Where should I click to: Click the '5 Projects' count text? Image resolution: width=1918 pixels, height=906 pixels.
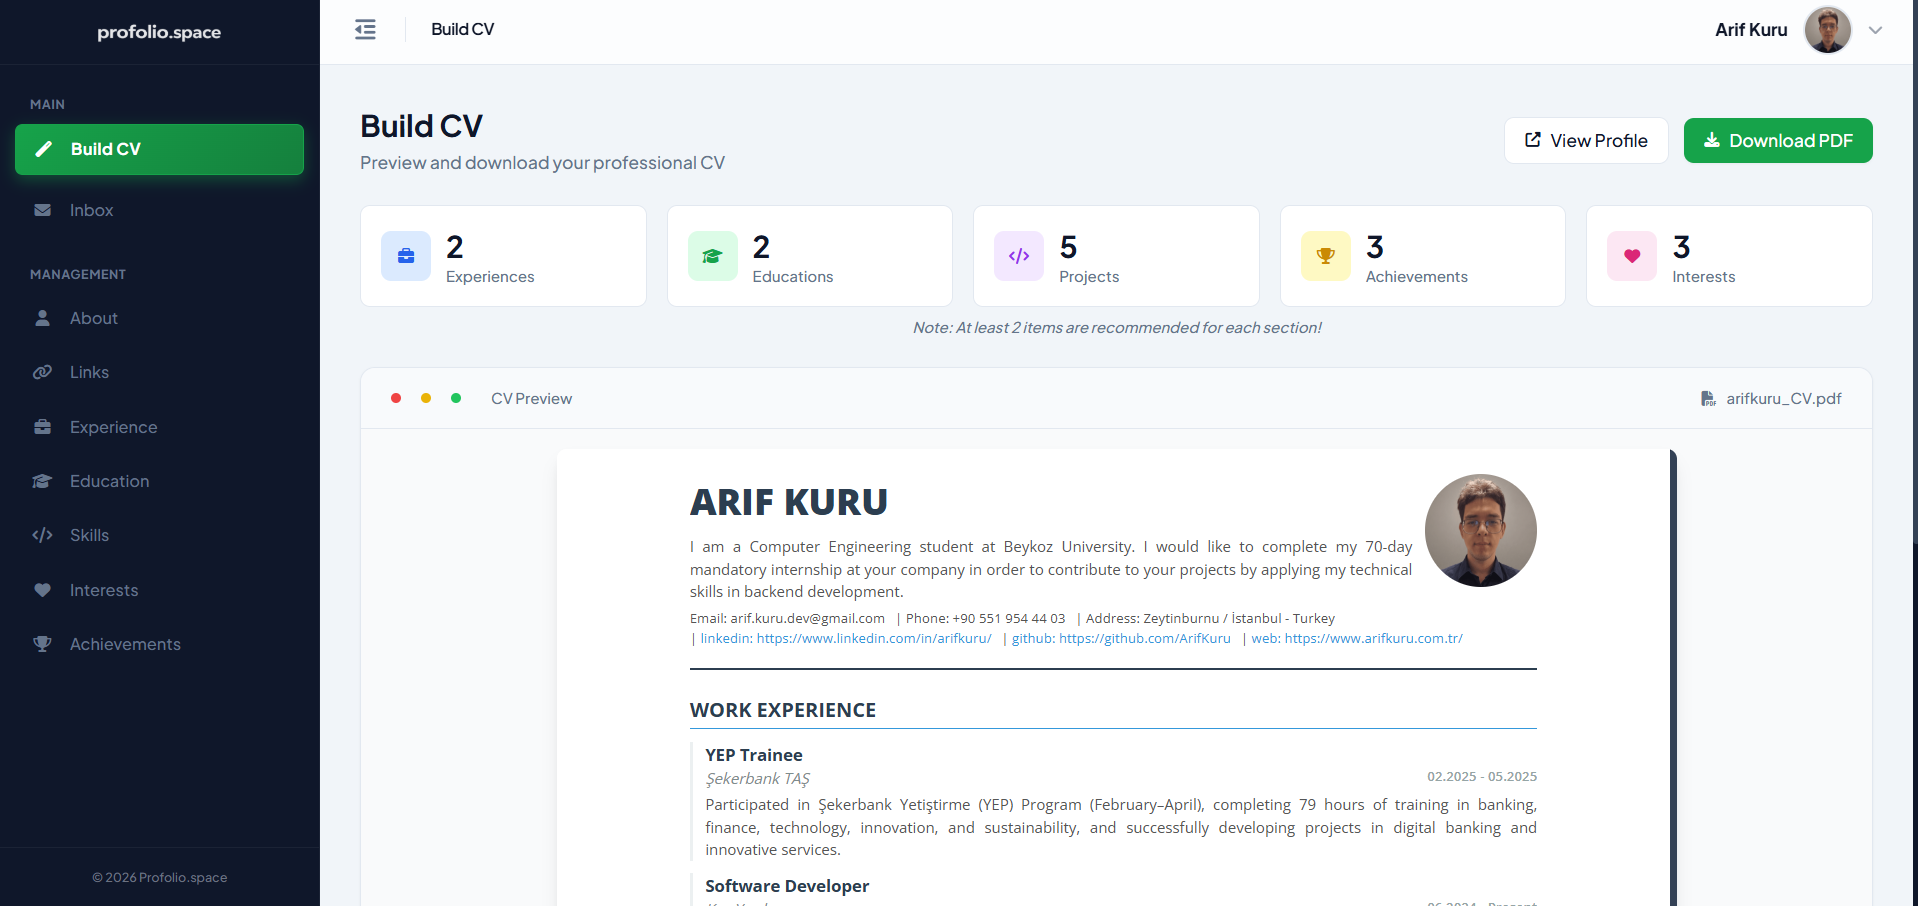pos(1089,258)
